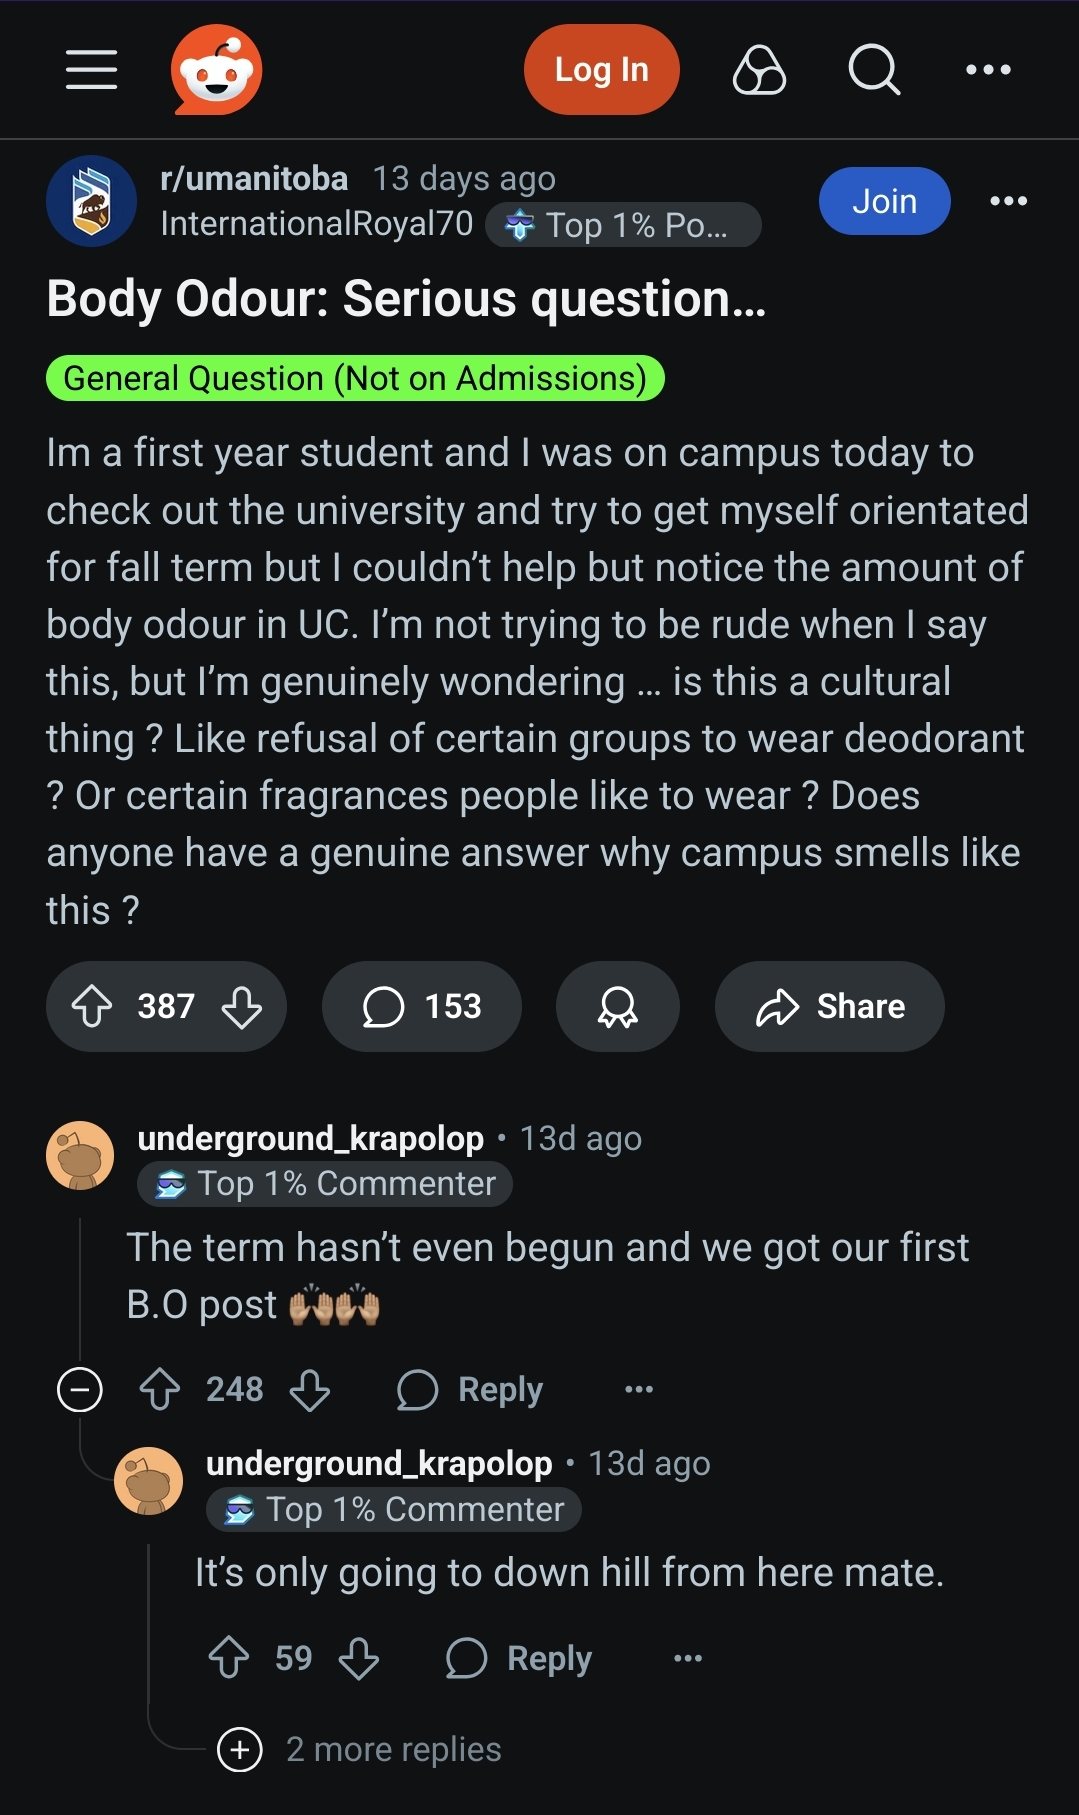Join the r/umanitoba community

[x=884, y=201]
